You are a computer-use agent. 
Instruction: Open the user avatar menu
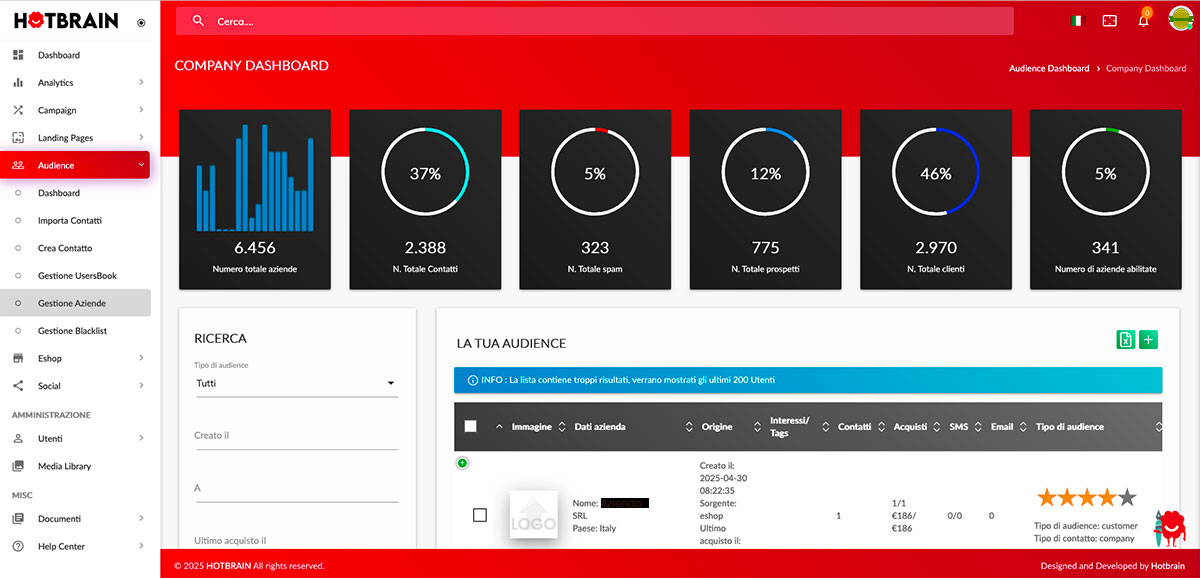(x=1181, y=20)
